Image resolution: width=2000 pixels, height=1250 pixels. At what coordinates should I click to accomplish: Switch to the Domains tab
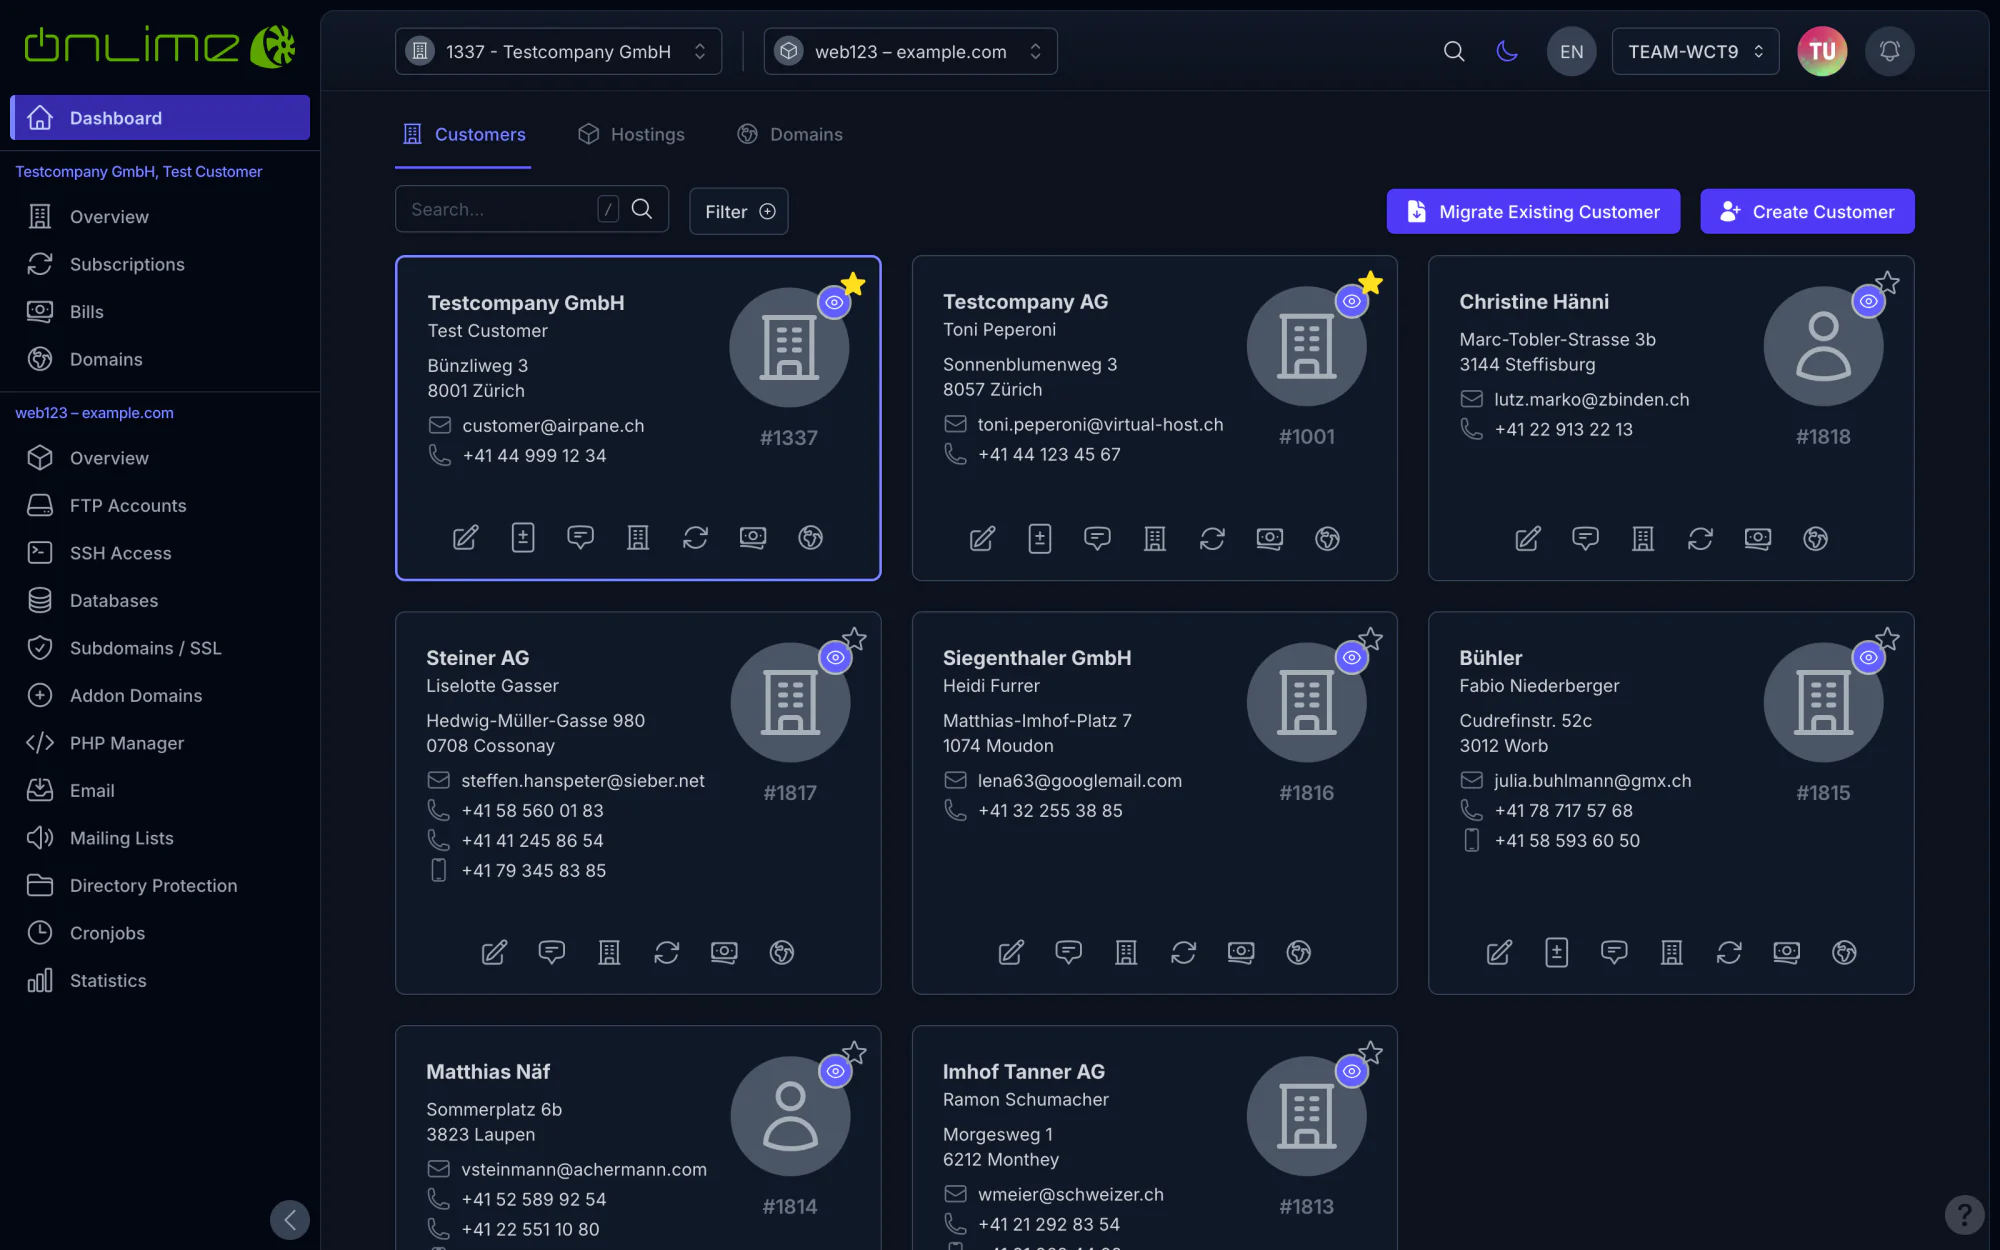tap(790, 134)
